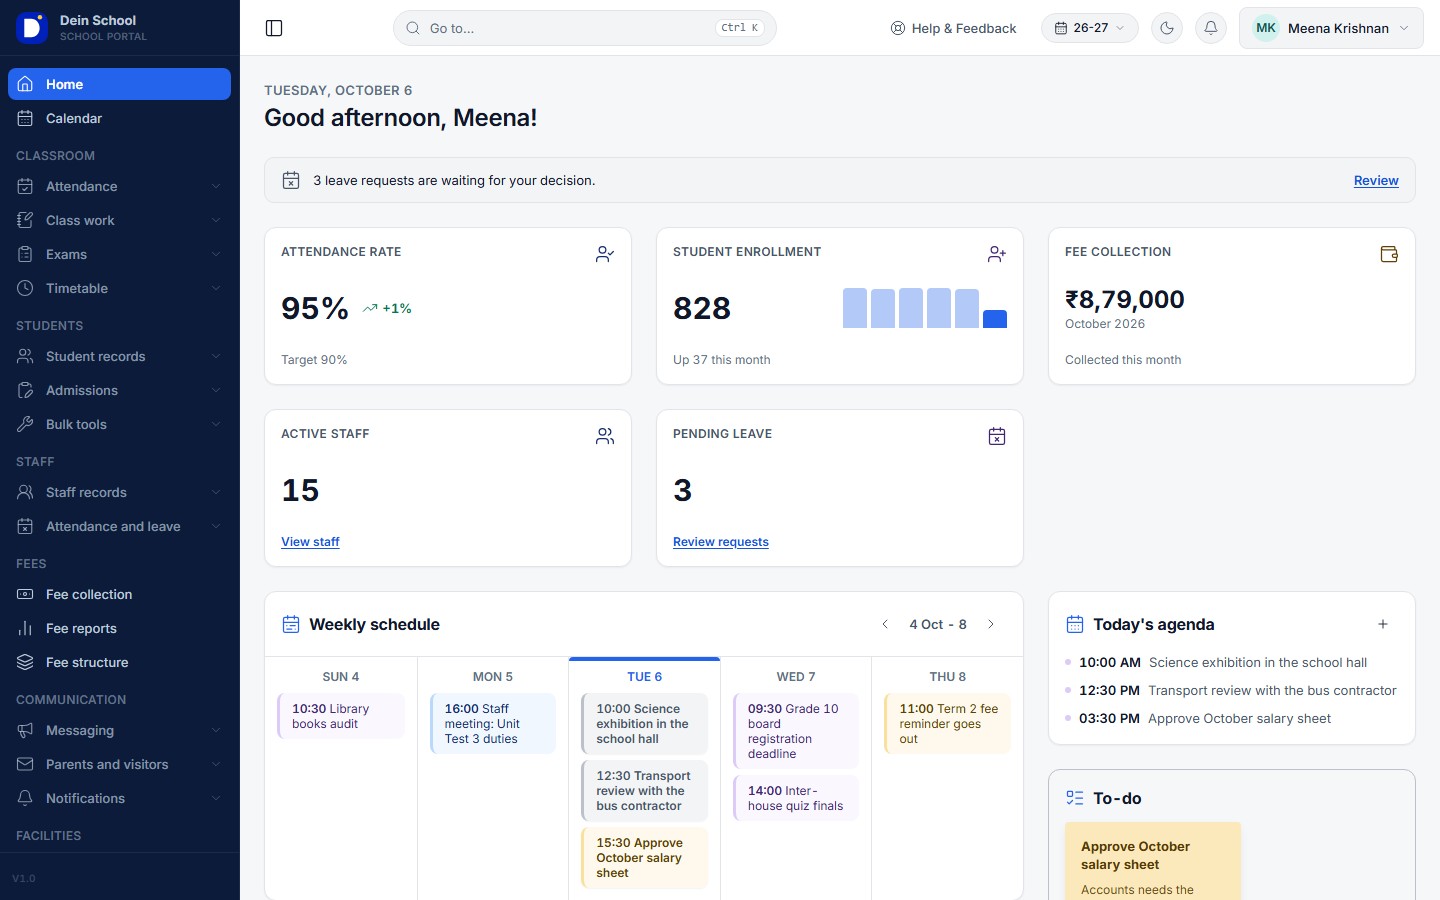
Task: Open Help & Feedback
Action: [x=953, y=28]
